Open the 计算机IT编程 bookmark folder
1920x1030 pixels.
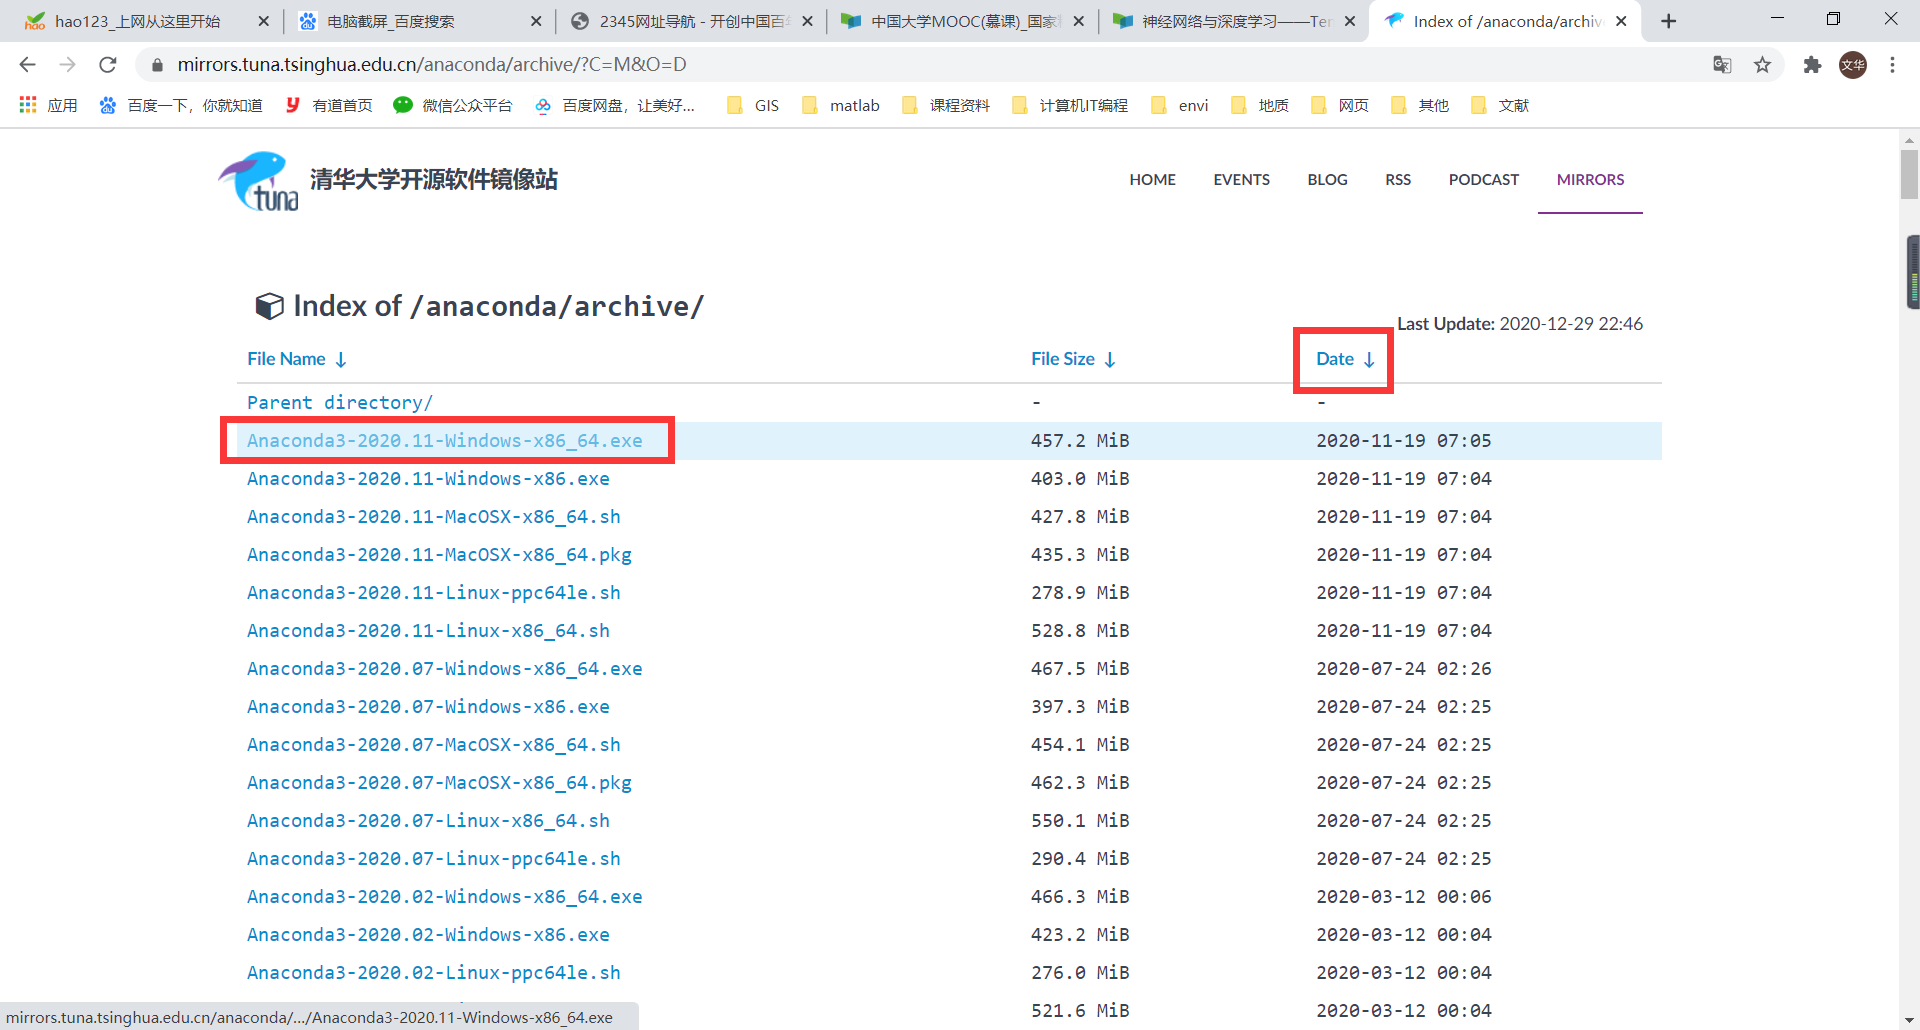[1070, 105]
